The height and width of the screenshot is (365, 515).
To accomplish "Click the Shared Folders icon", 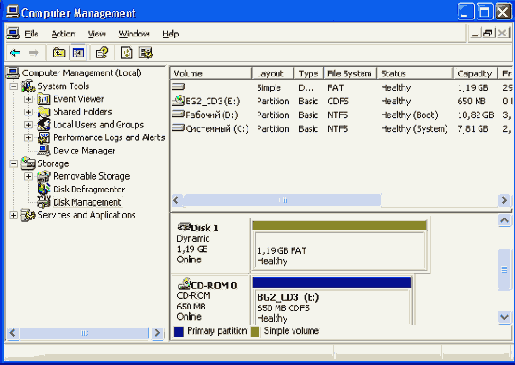I will (x=44, y=112).
